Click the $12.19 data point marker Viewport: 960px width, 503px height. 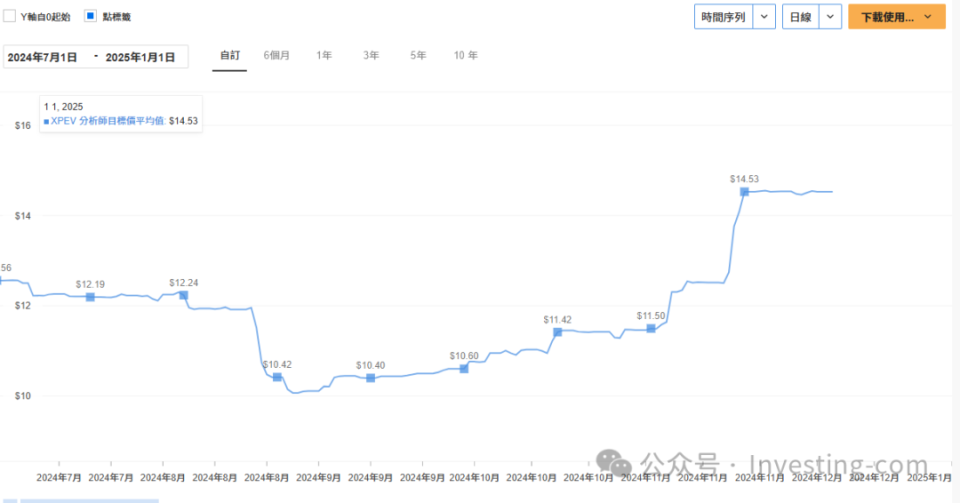pos(90,297)
